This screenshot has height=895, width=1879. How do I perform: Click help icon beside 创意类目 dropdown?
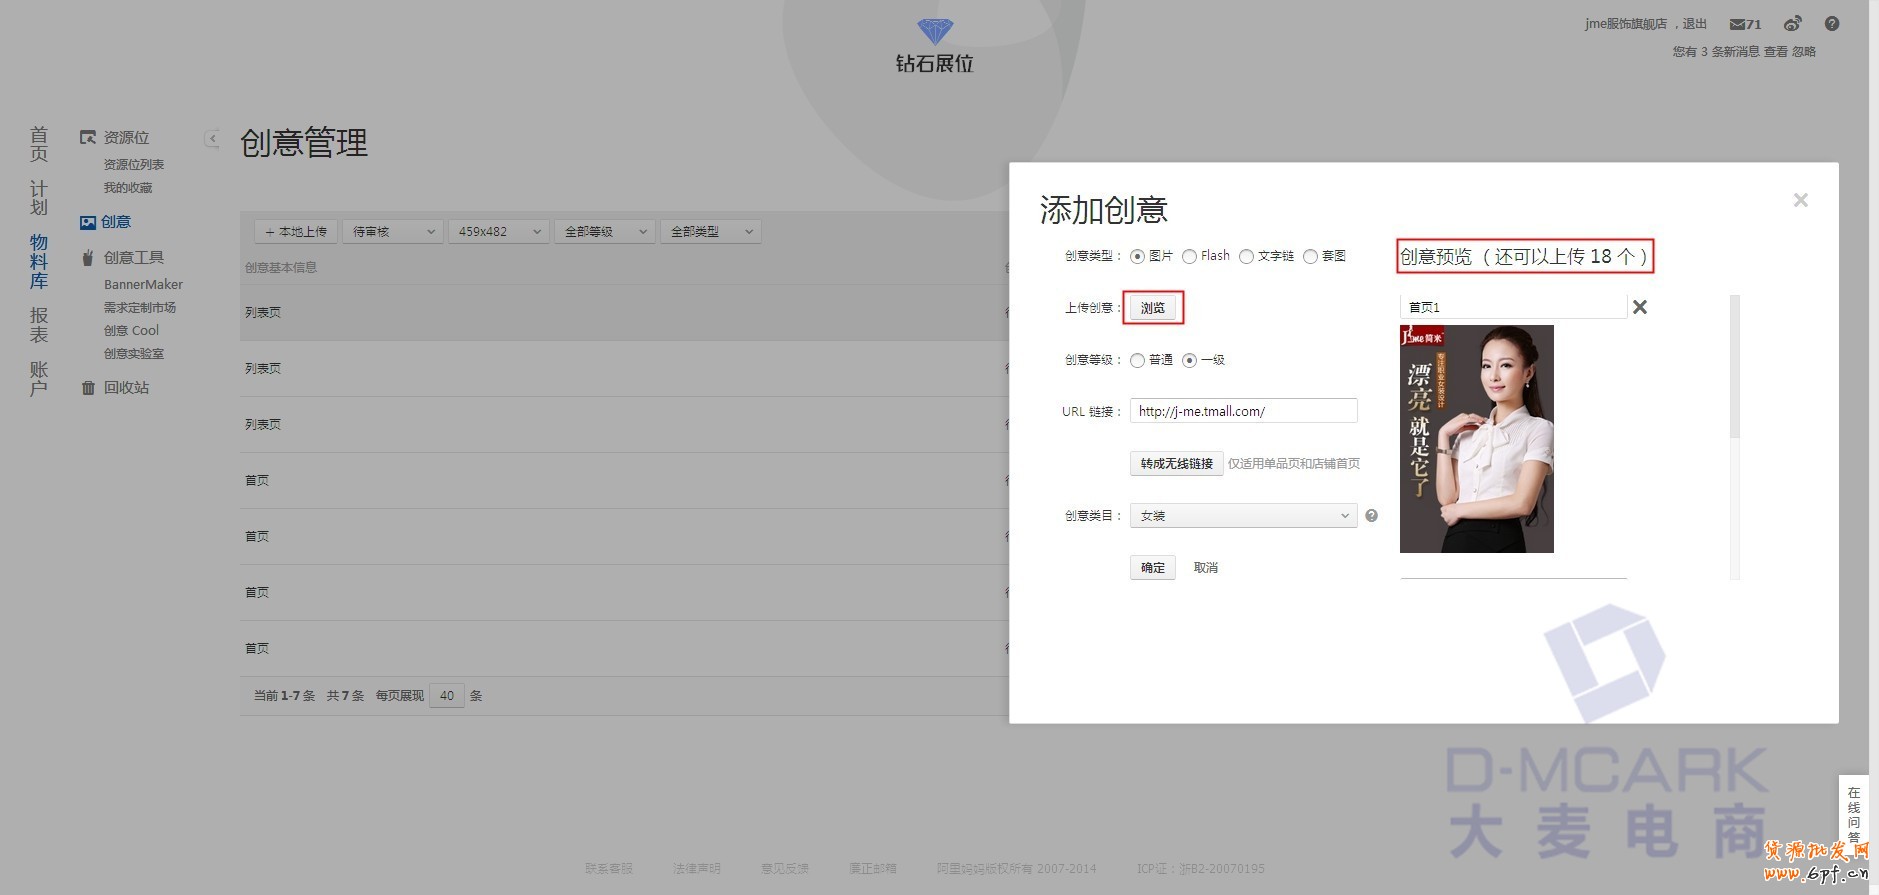[1371, 516]
